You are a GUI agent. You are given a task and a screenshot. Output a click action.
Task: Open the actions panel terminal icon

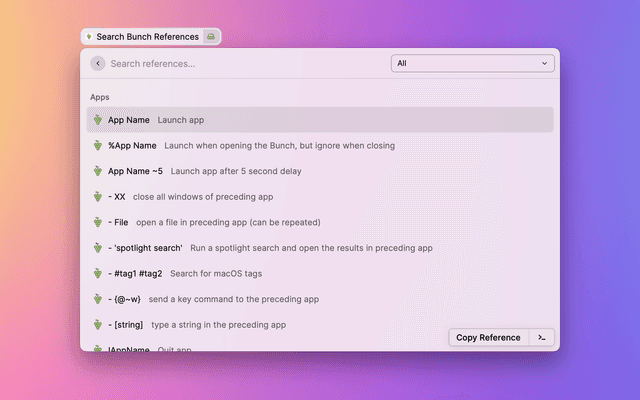[541, 337]
